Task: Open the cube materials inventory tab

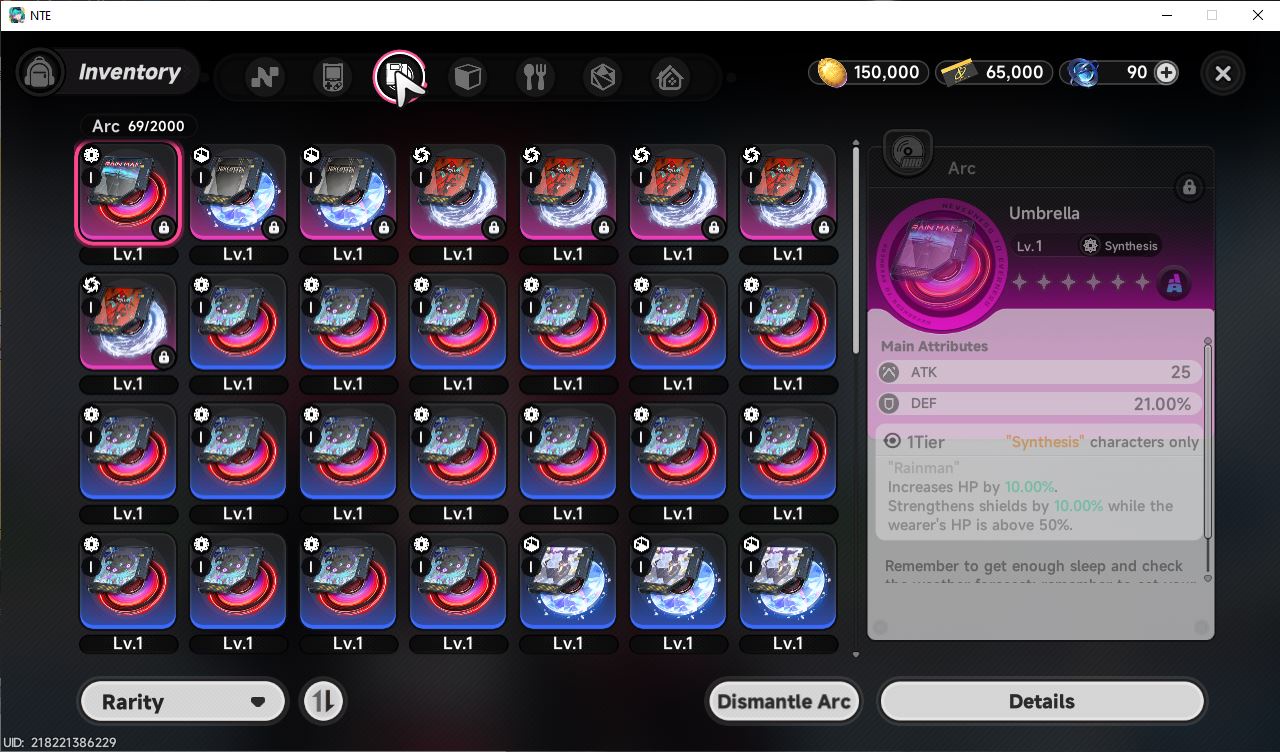Action: pyautogui.click(x=468, y=77)
